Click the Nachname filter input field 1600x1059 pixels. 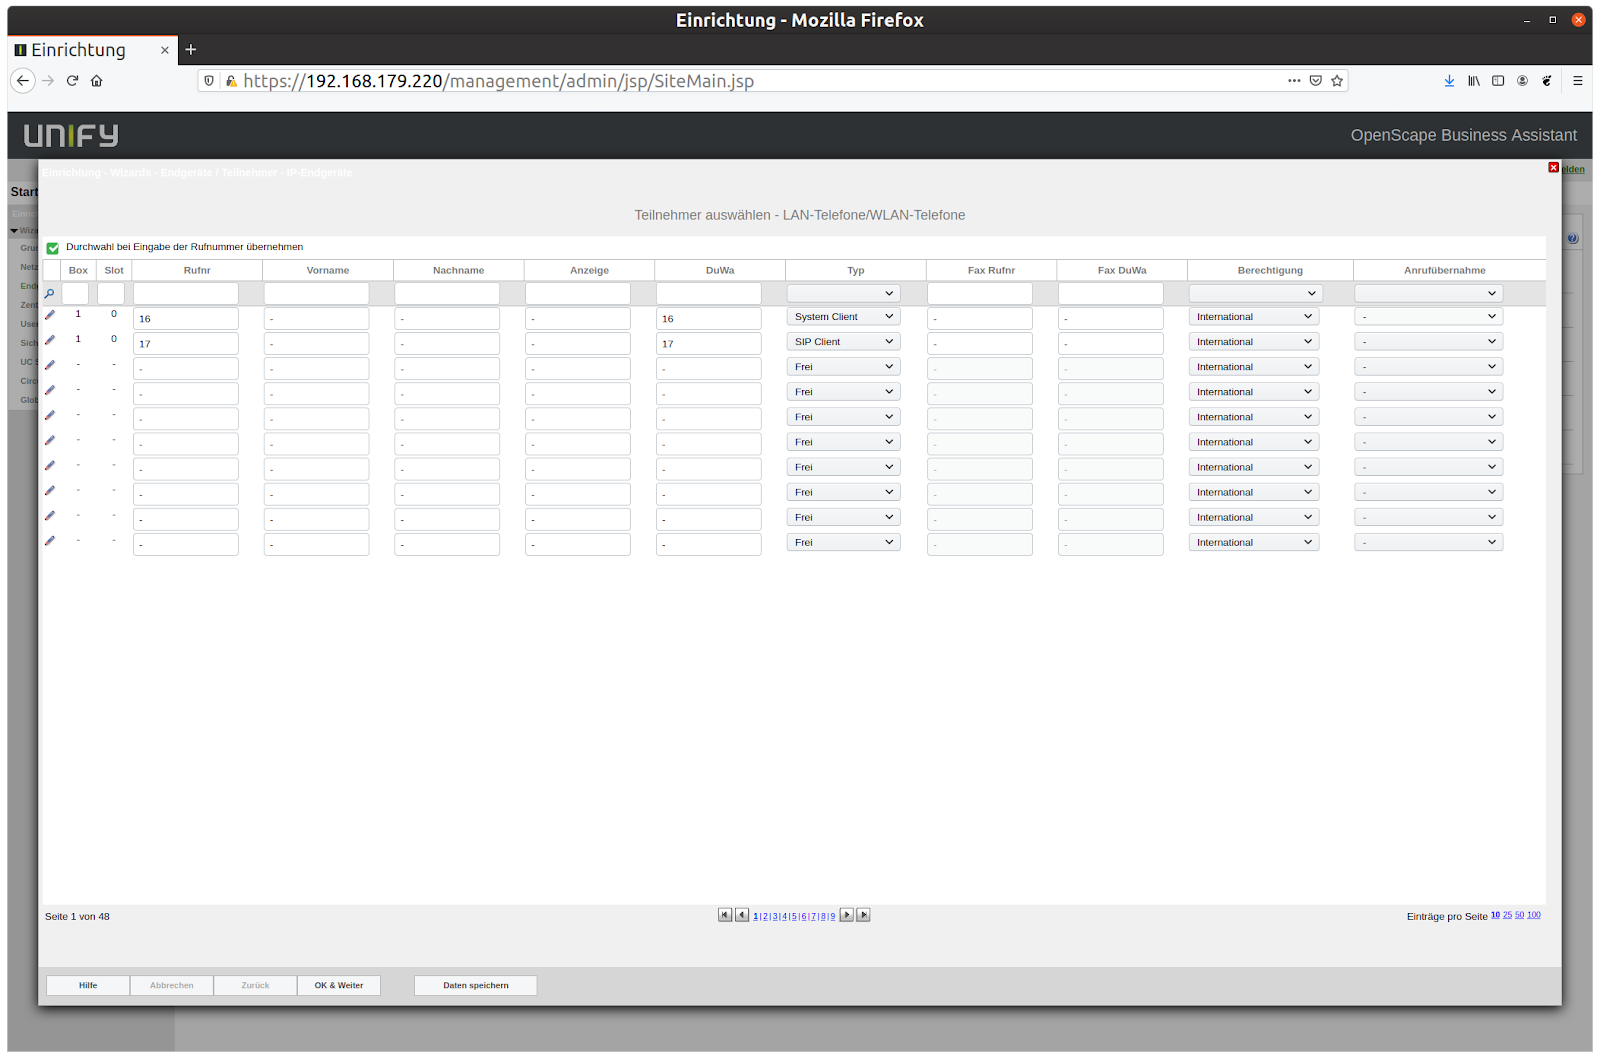(x=447, y=294)
